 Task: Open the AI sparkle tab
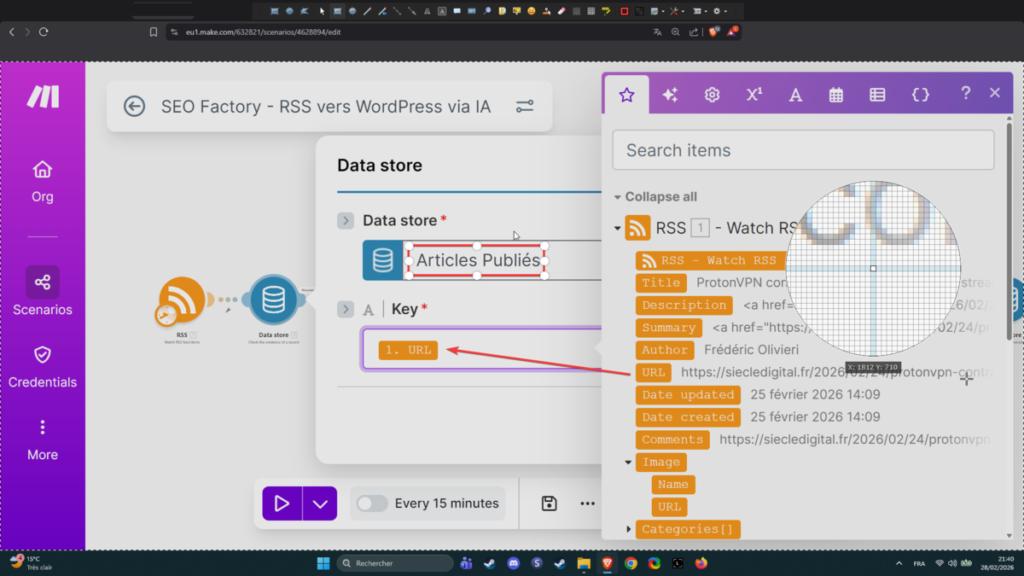[x=670, y=94]
